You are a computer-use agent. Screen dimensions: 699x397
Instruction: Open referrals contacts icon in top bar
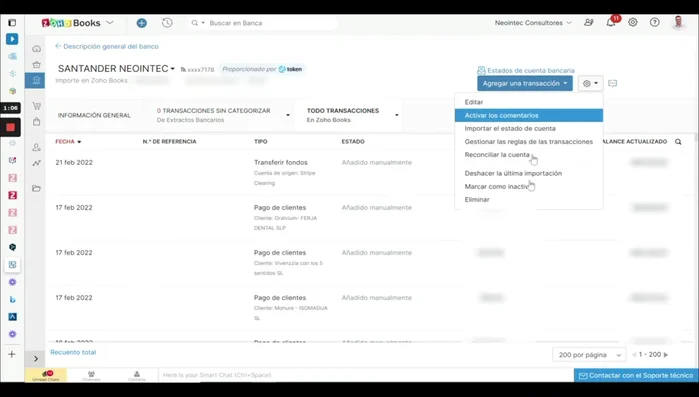click(x=589, y=22)
